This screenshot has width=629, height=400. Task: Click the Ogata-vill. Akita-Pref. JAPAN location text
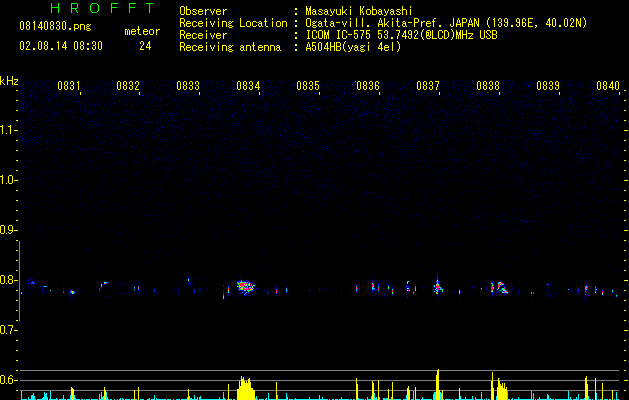pyautogui.click(x=446, y=23)
